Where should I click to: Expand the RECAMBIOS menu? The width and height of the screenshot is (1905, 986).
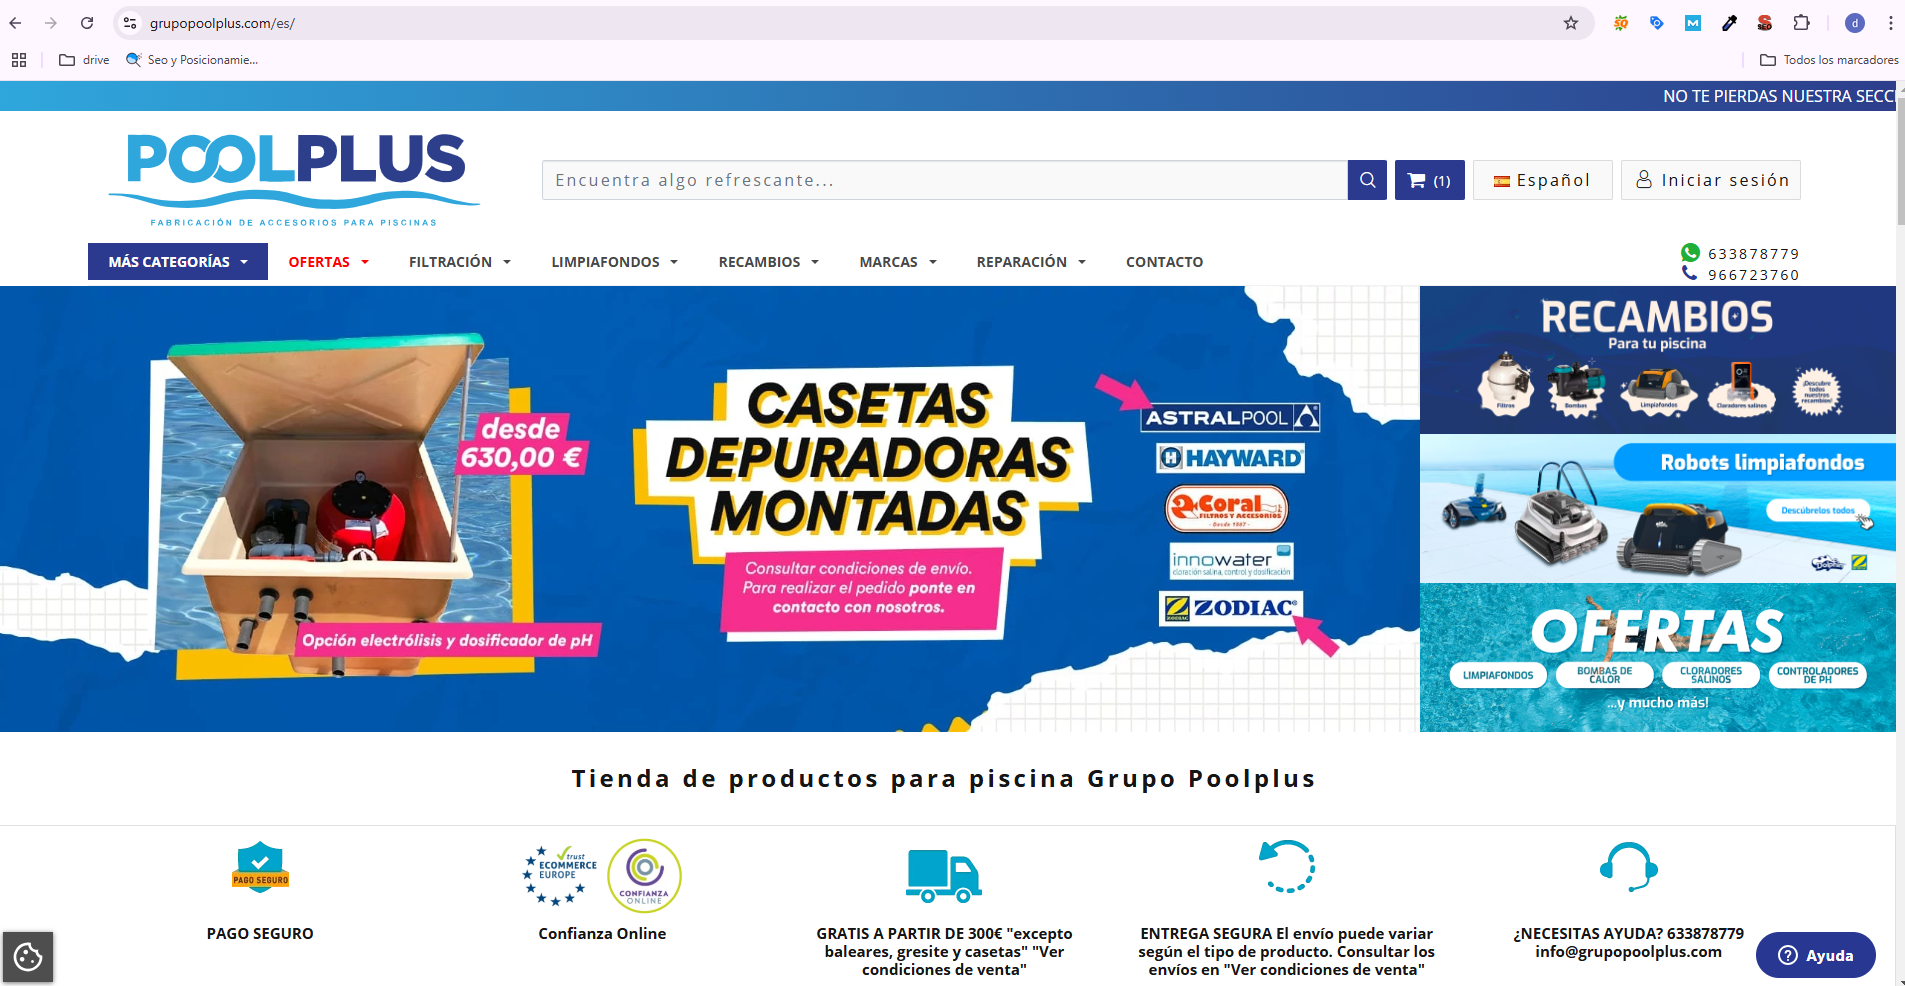tap(769, 262)
